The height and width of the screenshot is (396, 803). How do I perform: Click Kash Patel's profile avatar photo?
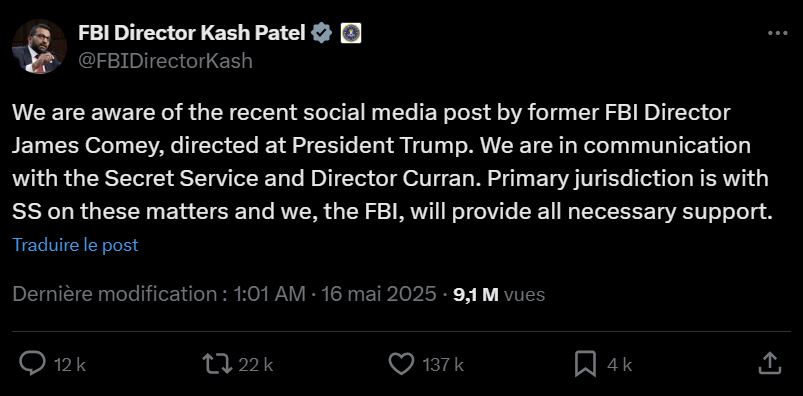[x=39, y=47]
